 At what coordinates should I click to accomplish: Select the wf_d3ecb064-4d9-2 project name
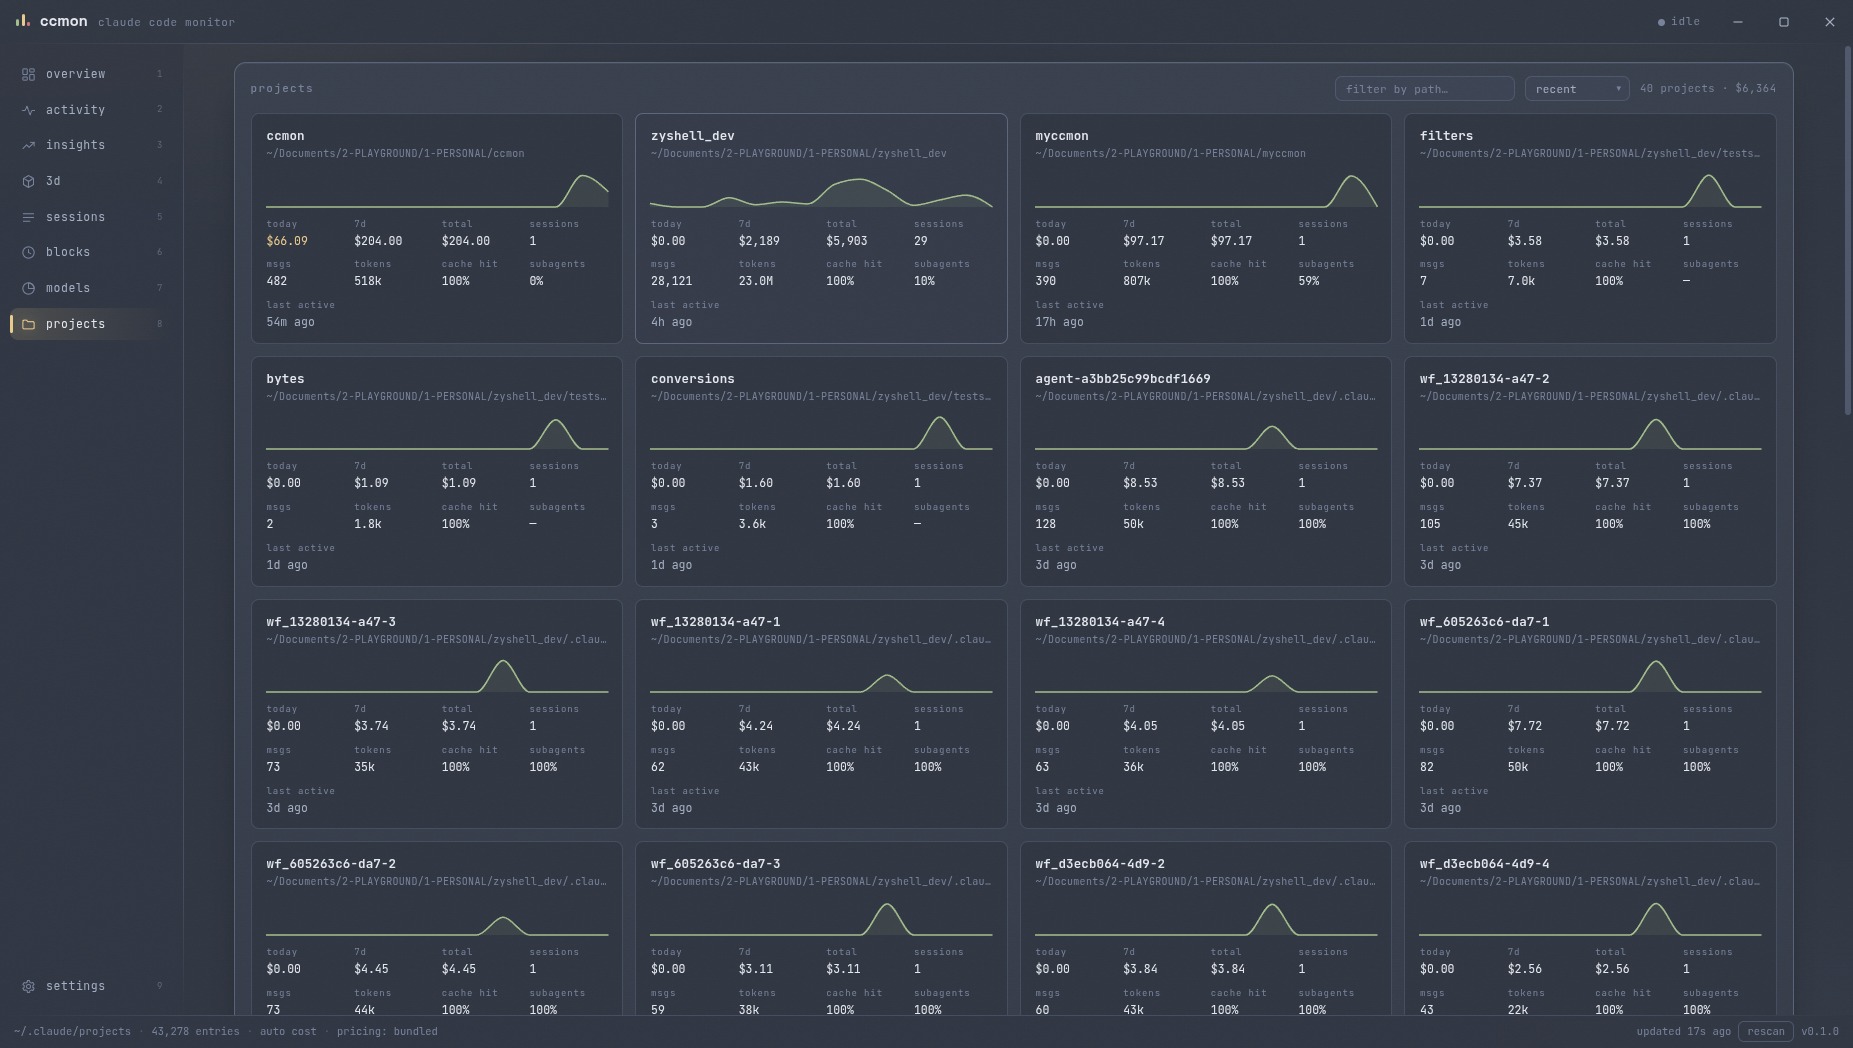(x=1100, y=864)
